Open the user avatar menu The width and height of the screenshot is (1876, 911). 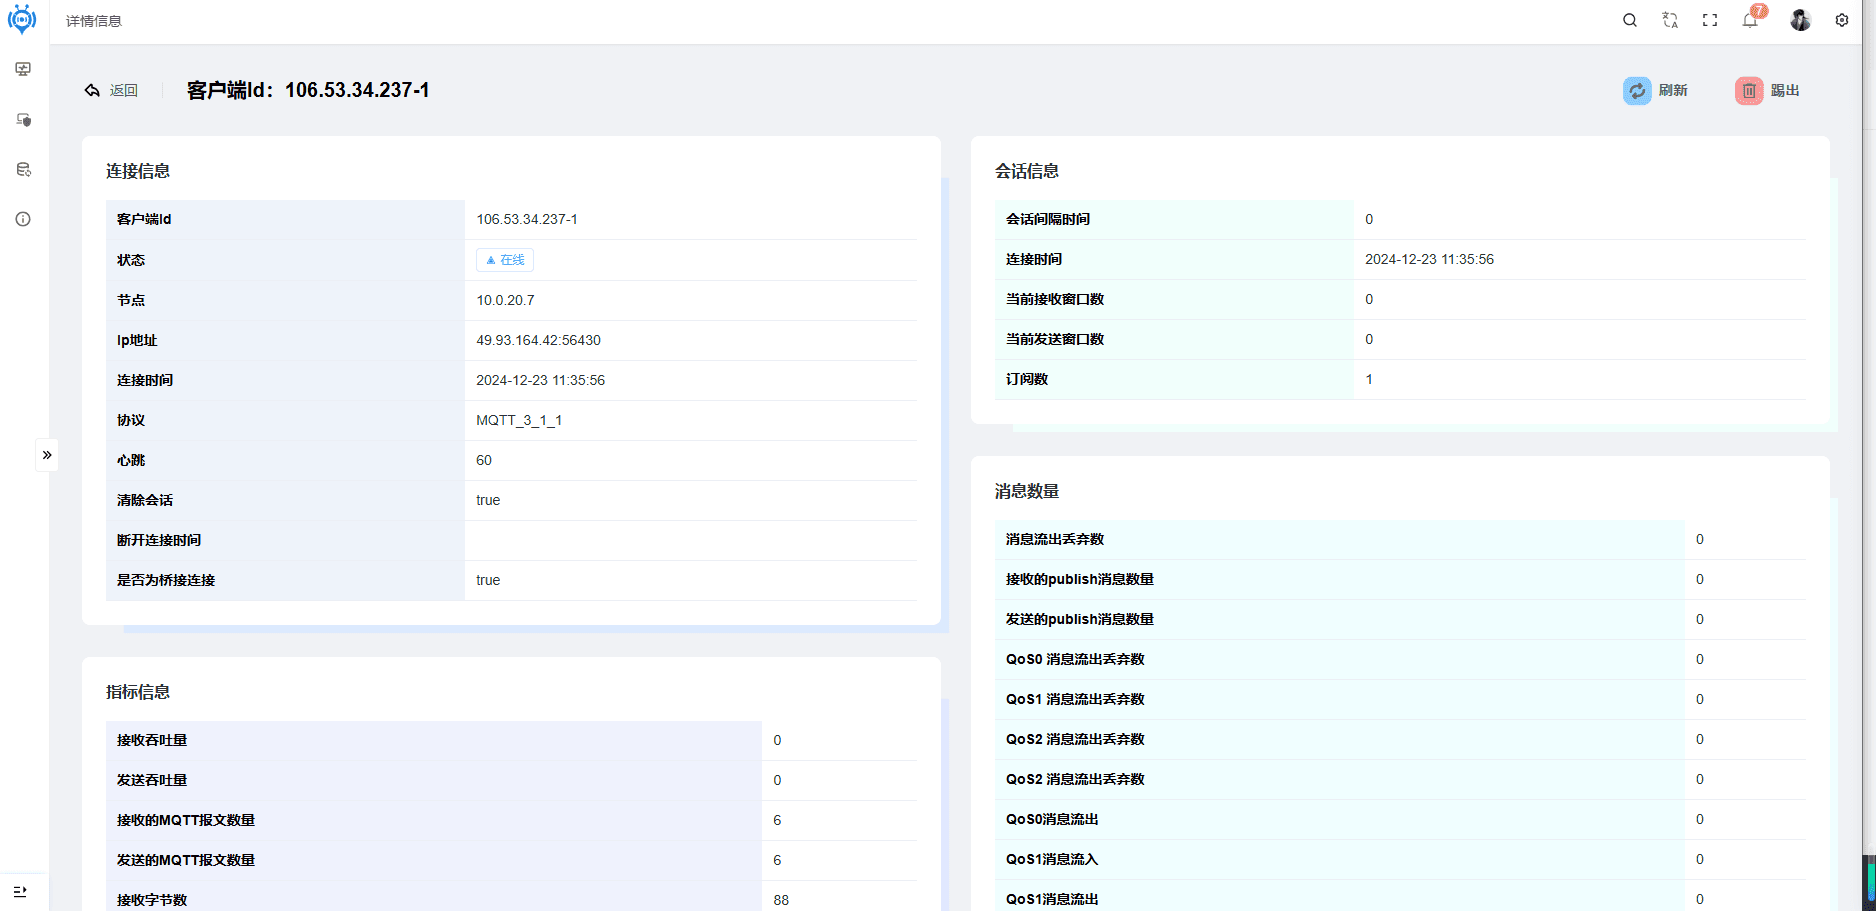point(1800,20)
